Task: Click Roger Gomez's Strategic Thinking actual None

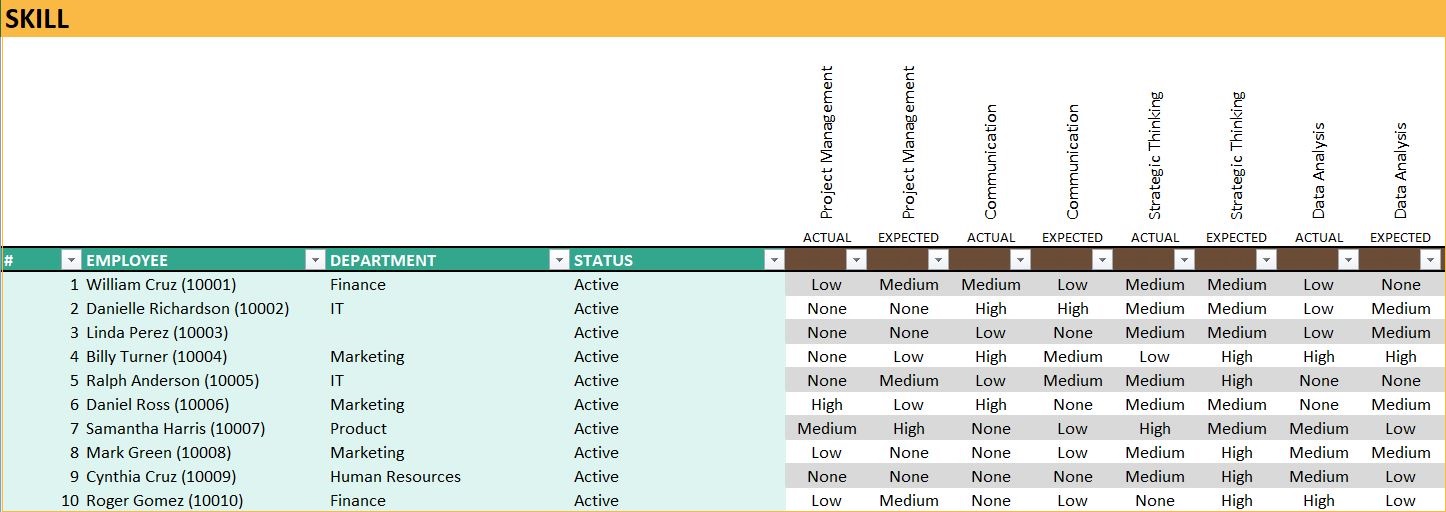Action: pos(1155,500)
